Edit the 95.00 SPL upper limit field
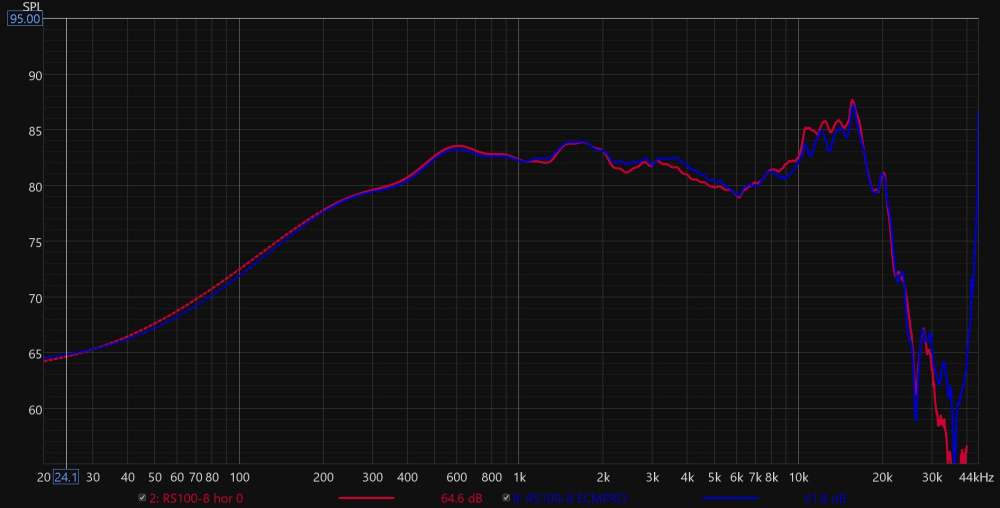This screenshot has height=508, width=1000. 25,18
